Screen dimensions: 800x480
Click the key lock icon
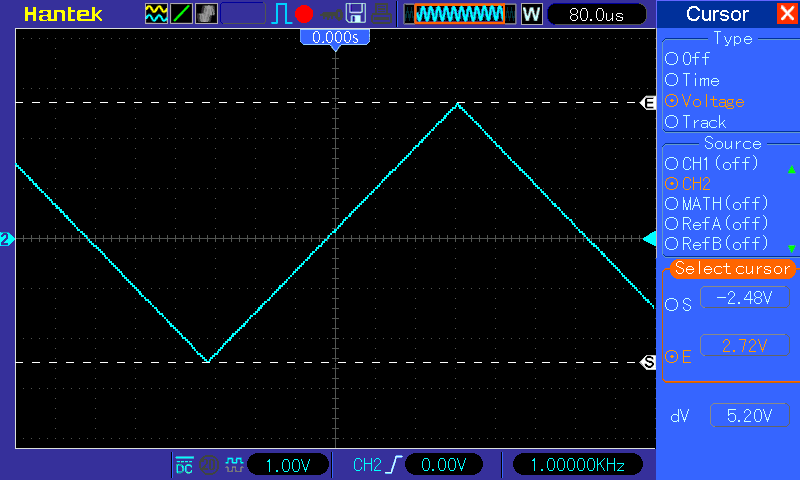332,15
